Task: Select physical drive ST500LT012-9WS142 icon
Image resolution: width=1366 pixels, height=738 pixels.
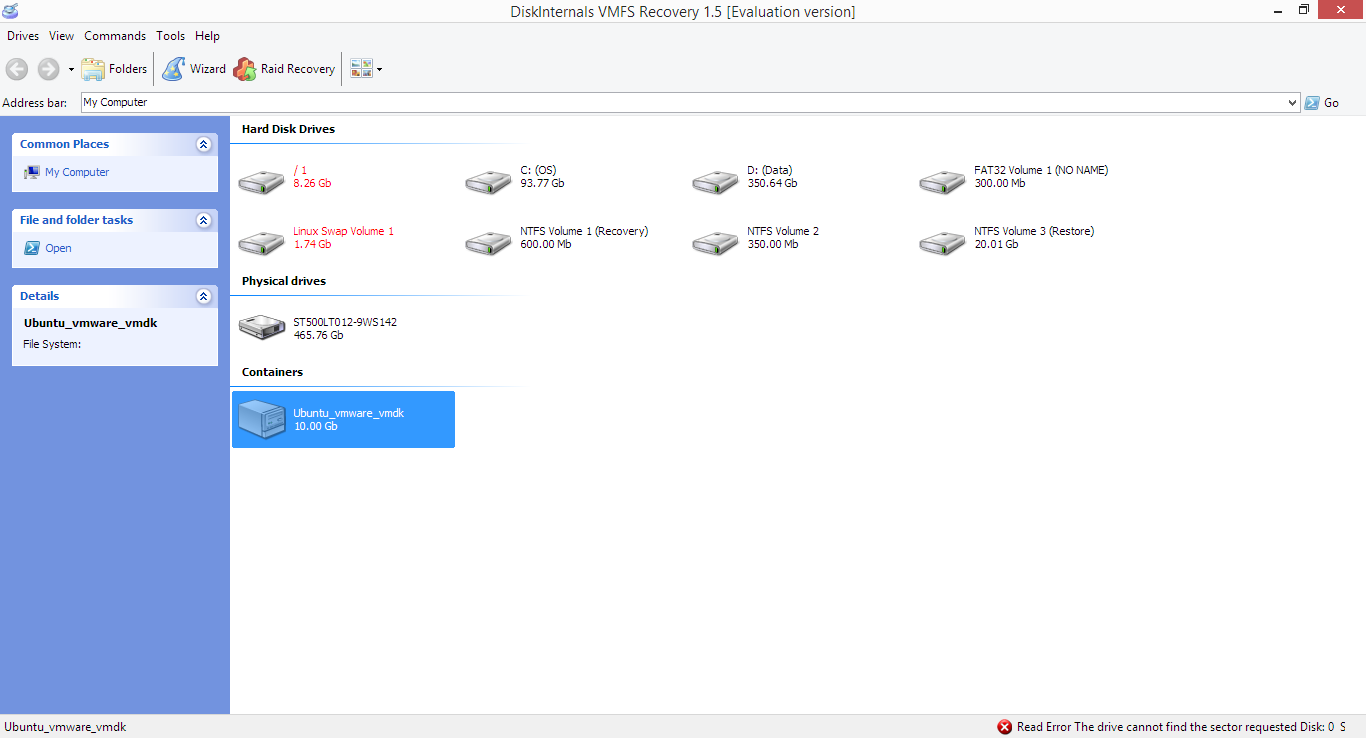Action: click(x=262, y=327)
